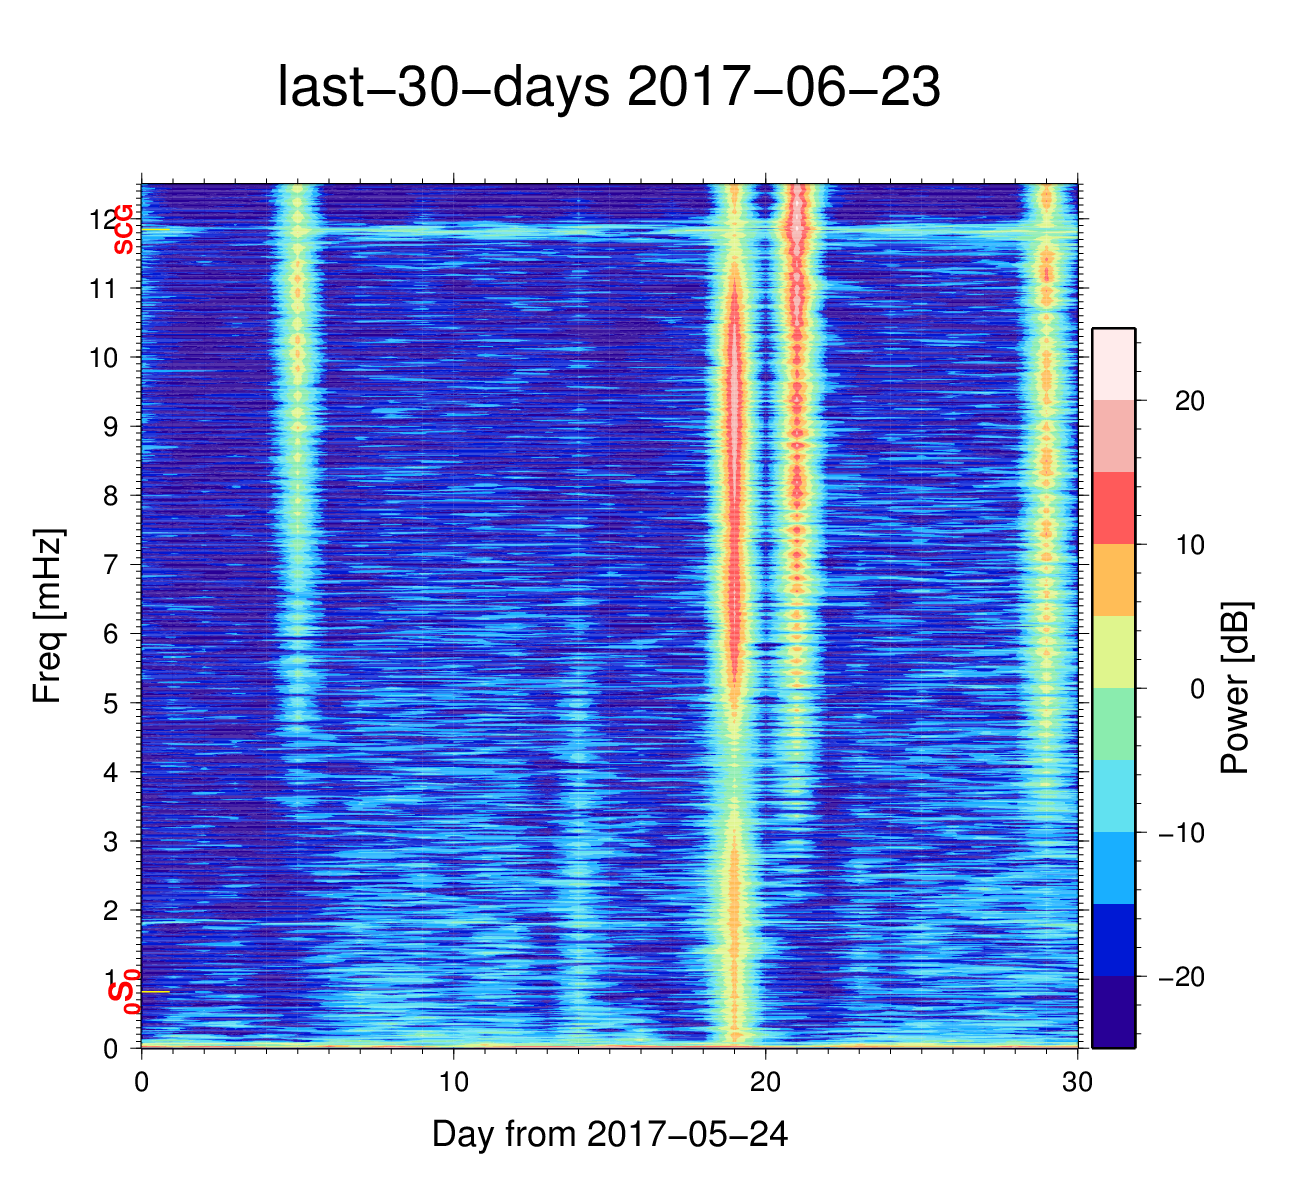The height and width of the screenshot is (1190, 1290).
Task: Click the colorbar tick label "−20"
Action: (1181, 977)
